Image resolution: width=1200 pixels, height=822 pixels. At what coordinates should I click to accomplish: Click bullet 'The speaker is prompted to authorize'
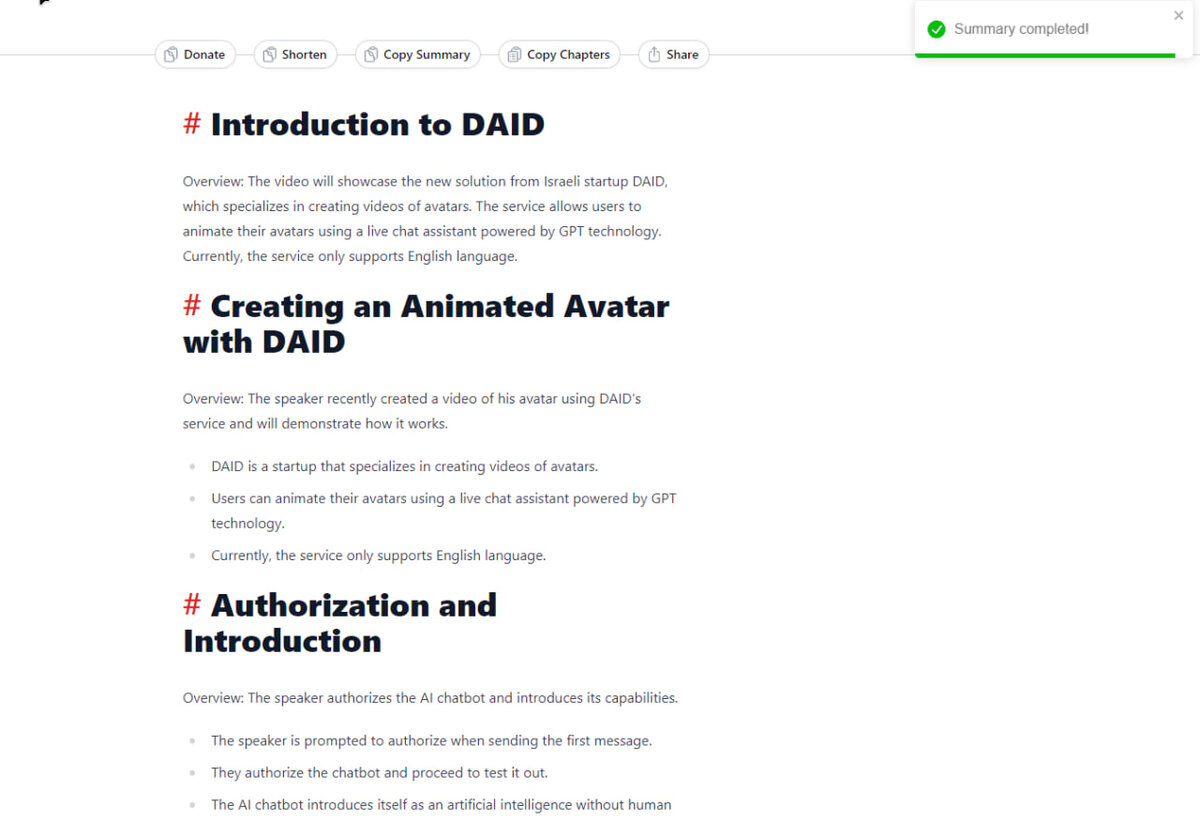click(431, 741)
